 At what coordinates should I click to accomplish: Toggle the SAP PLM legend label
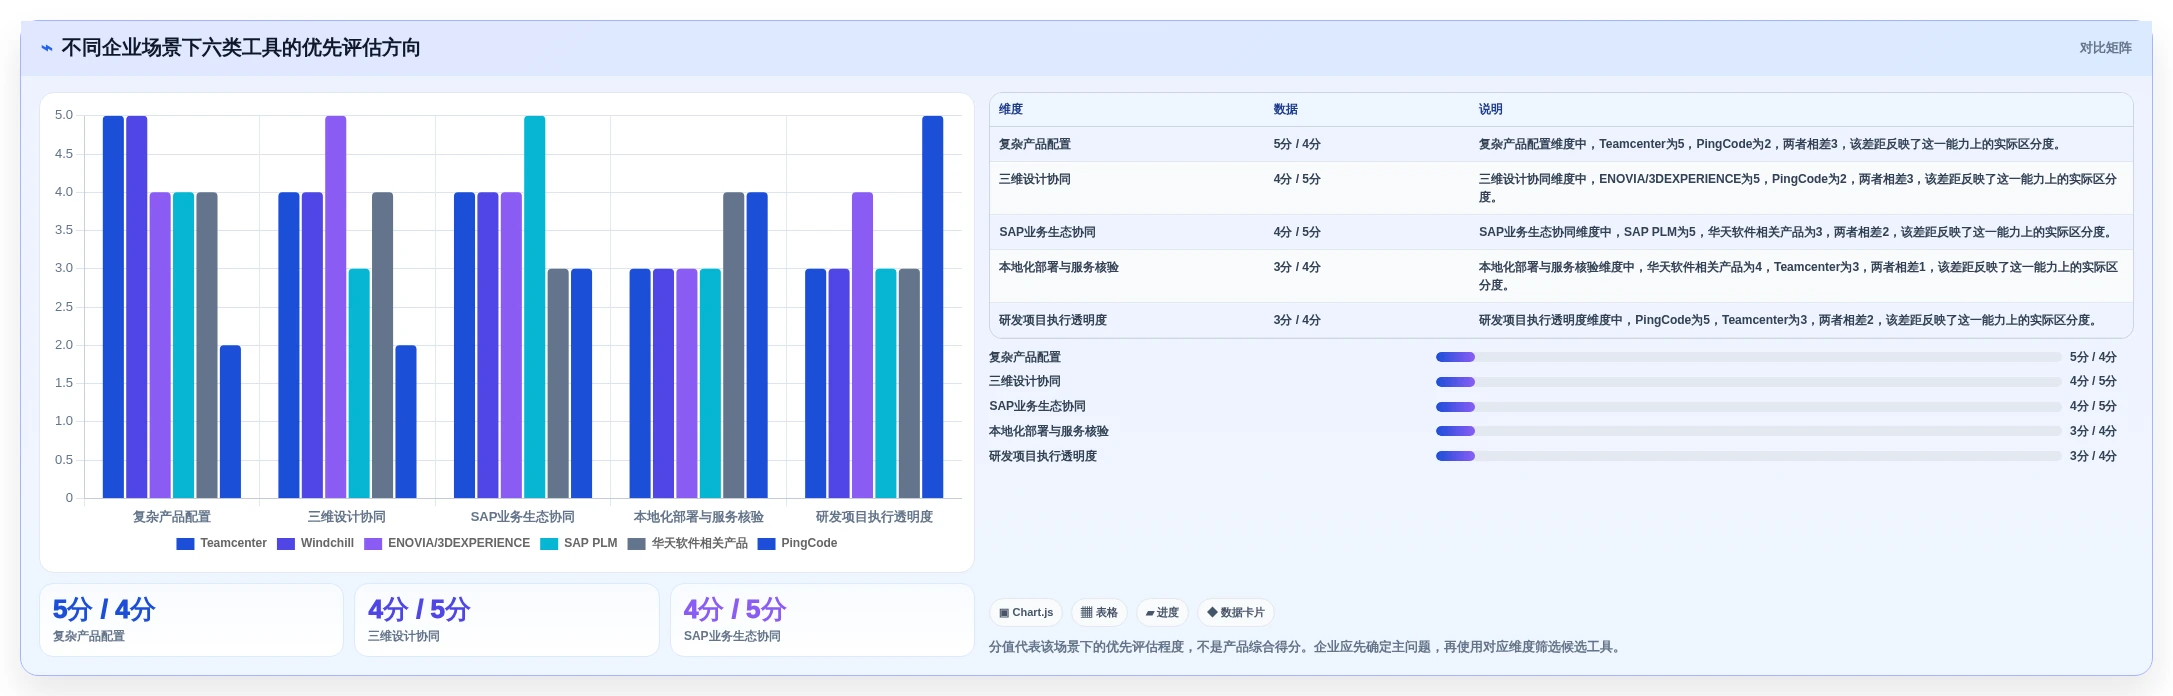(x=590, y=543)
